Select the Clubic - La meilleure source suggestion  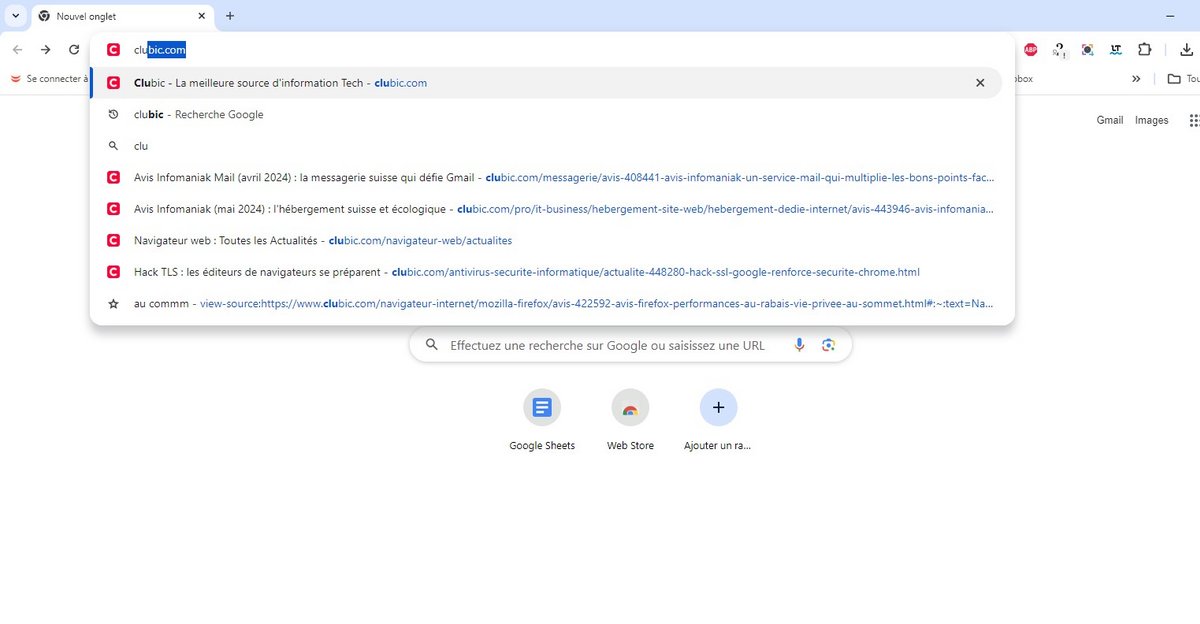point(546,83)
